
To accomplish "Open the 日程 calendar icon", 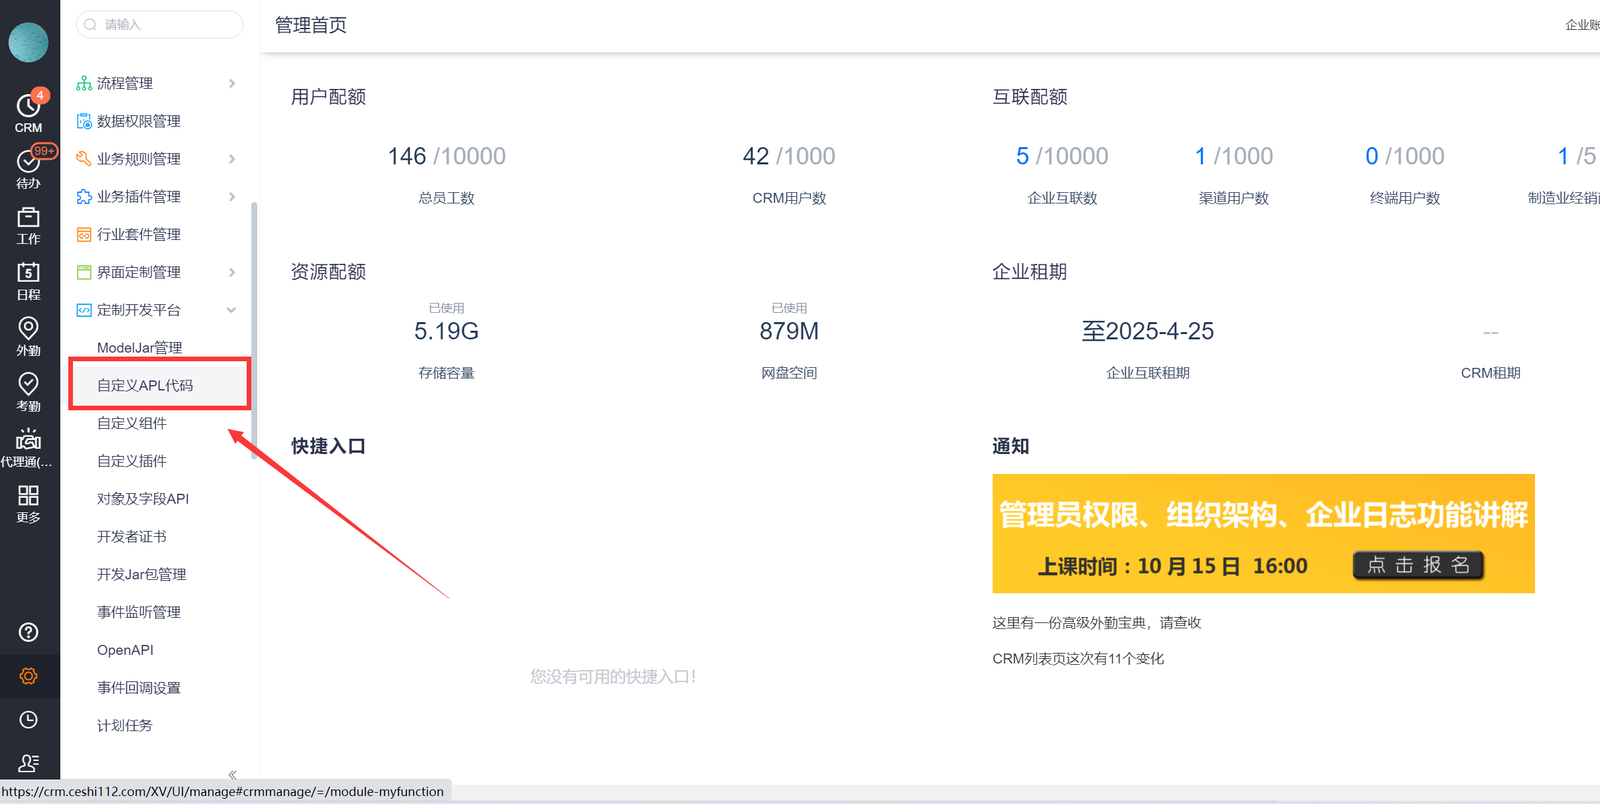I will click(x=28, y=280).
